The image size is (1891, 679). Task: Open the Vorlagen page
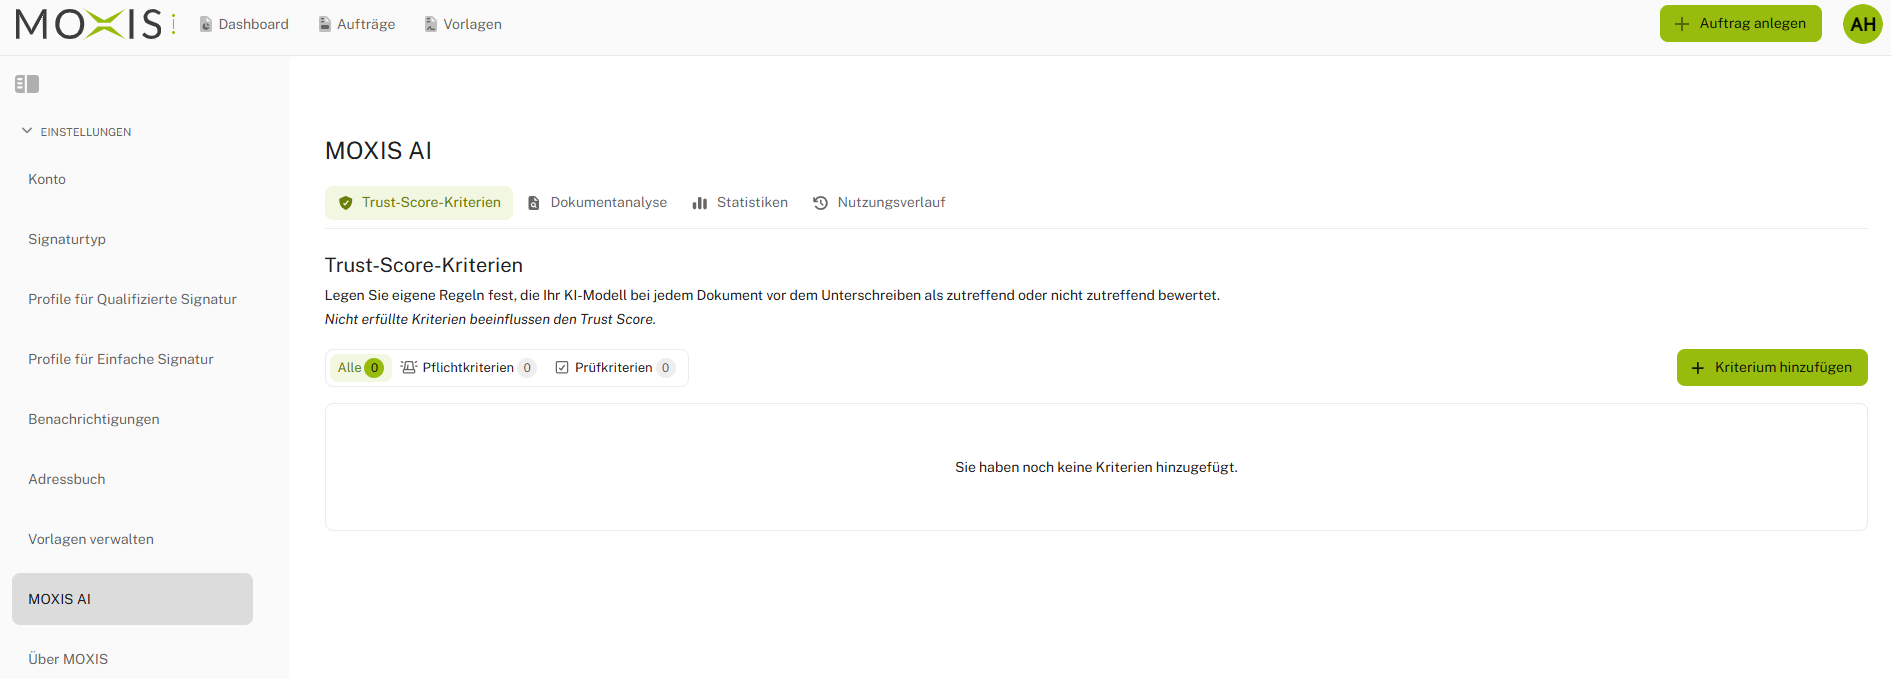click(x=463, y=24)
